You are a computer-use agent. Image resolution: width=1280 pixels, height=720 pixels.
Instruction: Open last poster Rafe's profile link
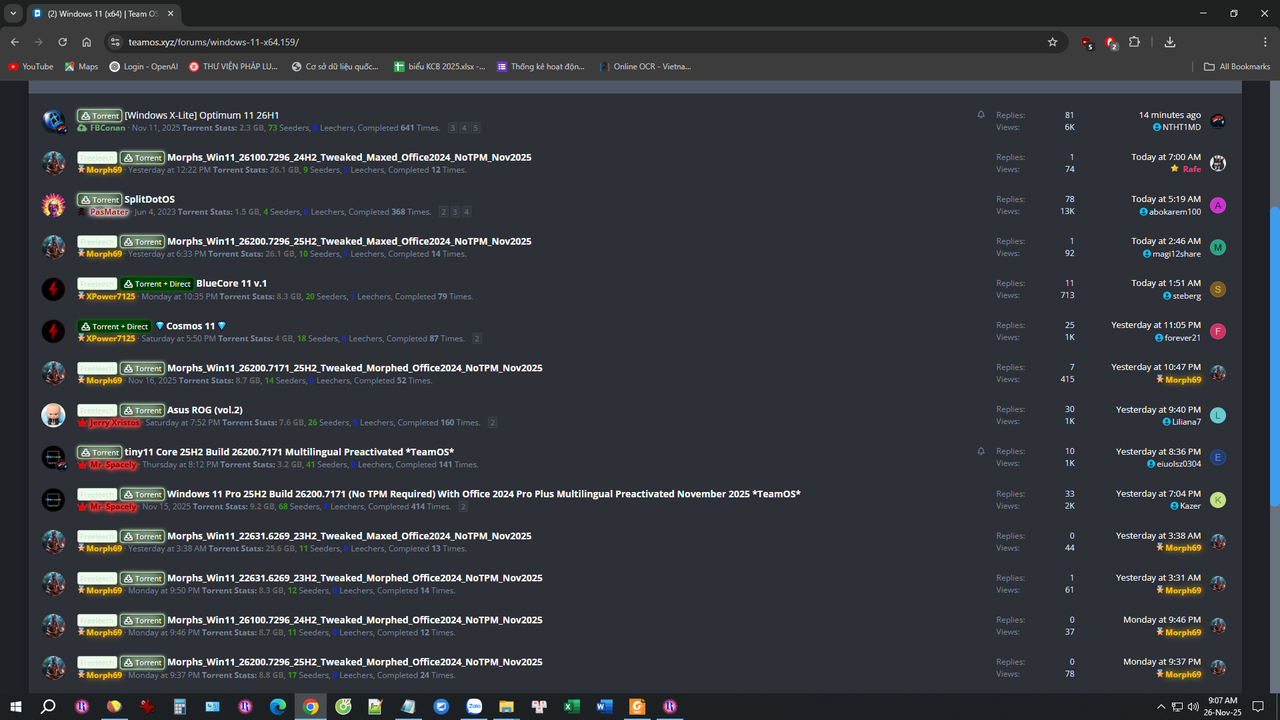coord(1191,169)
